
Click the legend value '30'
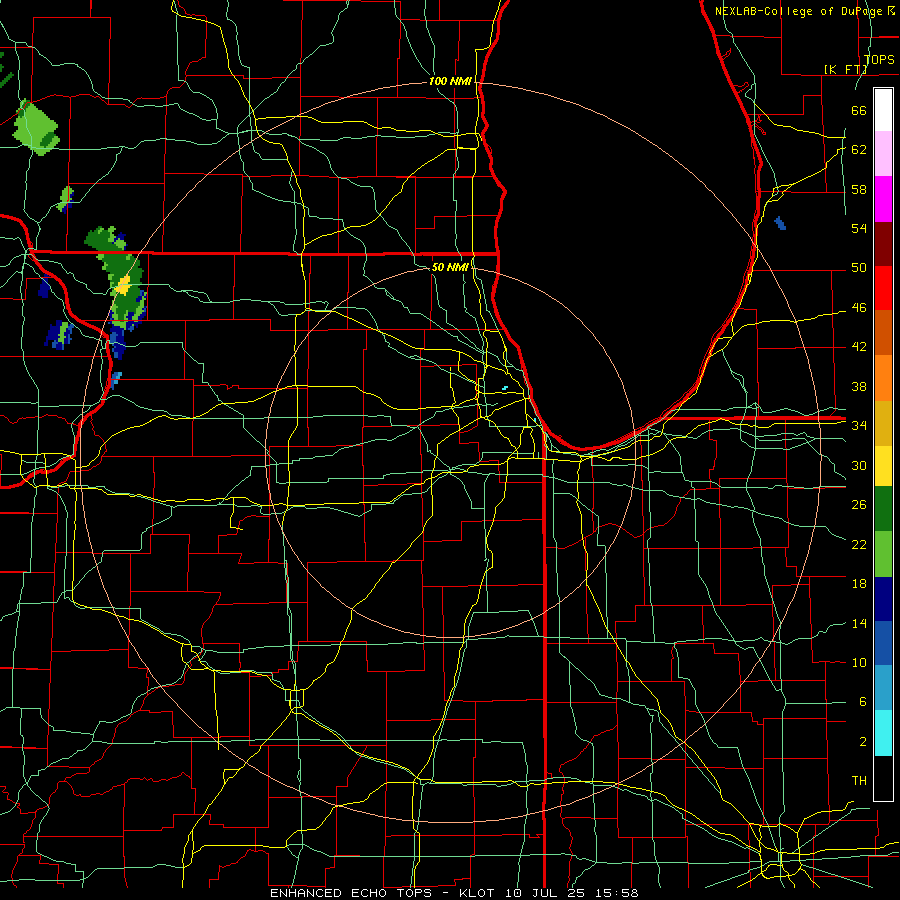click(x=859, y=465)
